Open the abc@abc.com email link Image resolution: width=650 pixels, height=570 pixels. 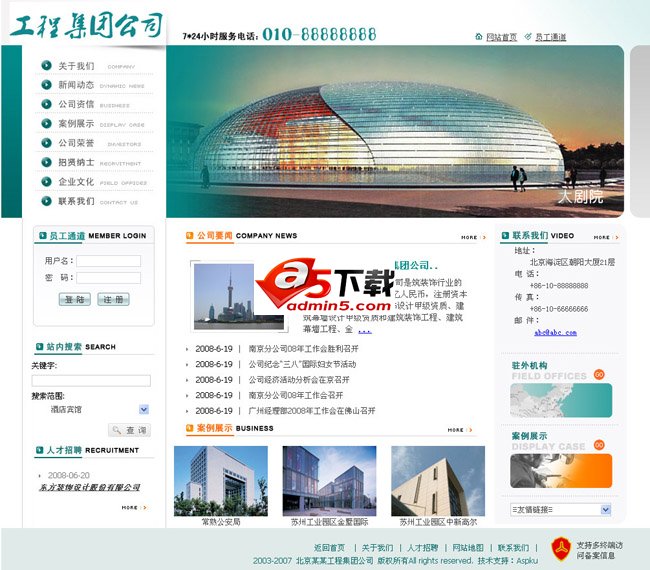pos(555,332)
